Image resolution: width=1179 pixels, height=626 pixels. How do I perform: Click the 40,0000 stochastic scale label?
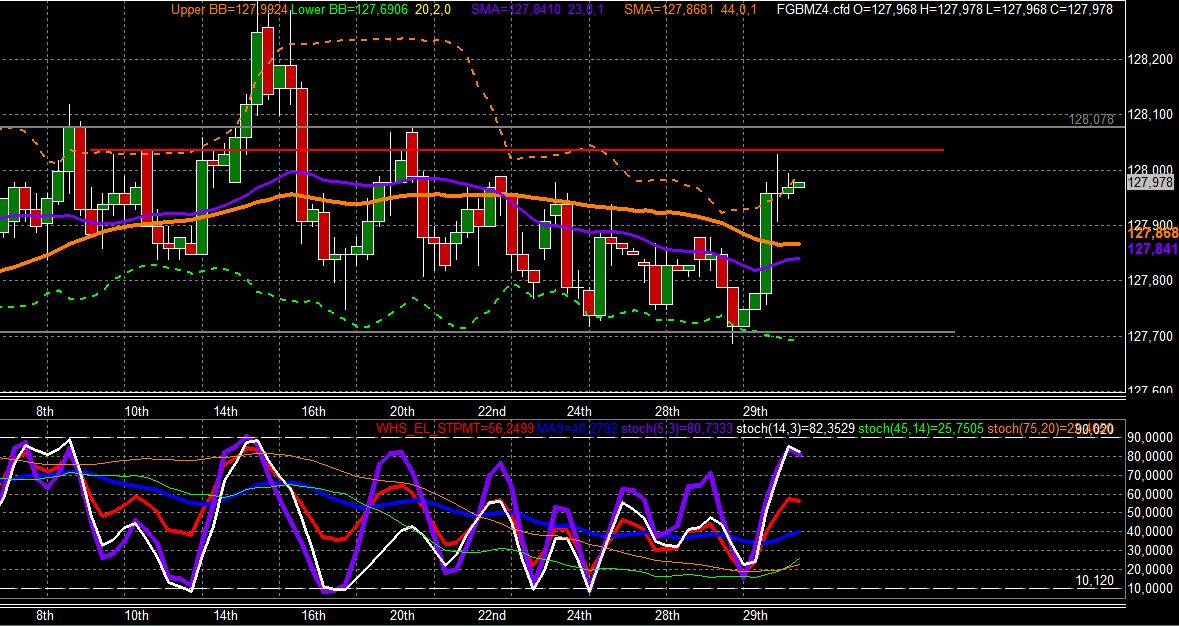1151,531
